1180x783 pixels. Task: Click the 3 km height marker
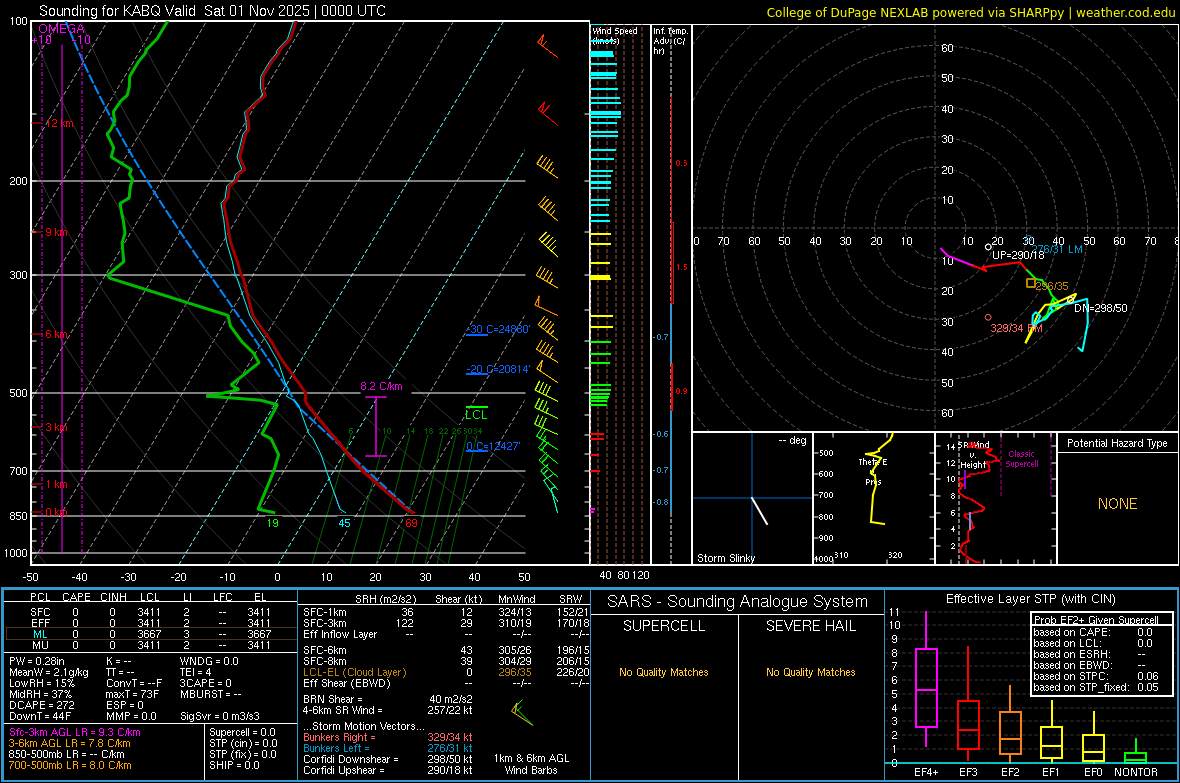tap(56, 427)
